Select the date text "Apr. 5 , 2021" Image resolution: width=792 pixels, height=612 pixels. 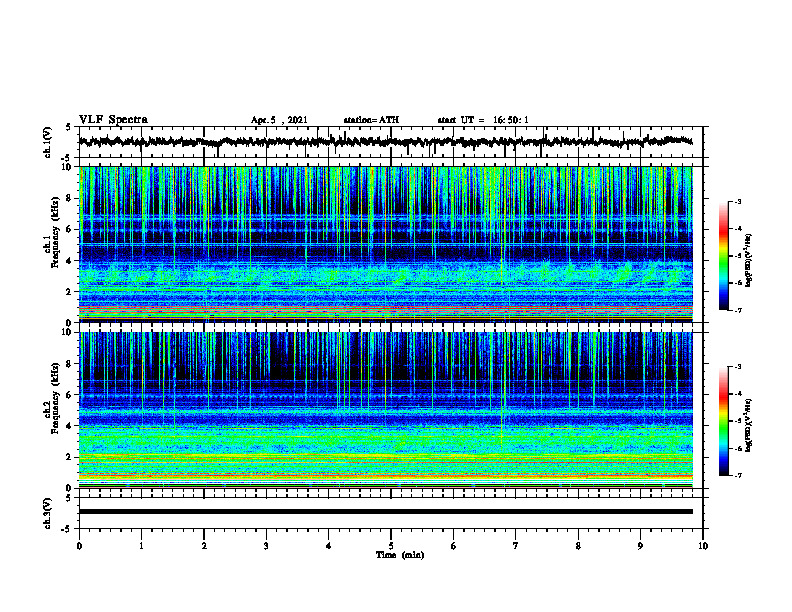(279, 120)
